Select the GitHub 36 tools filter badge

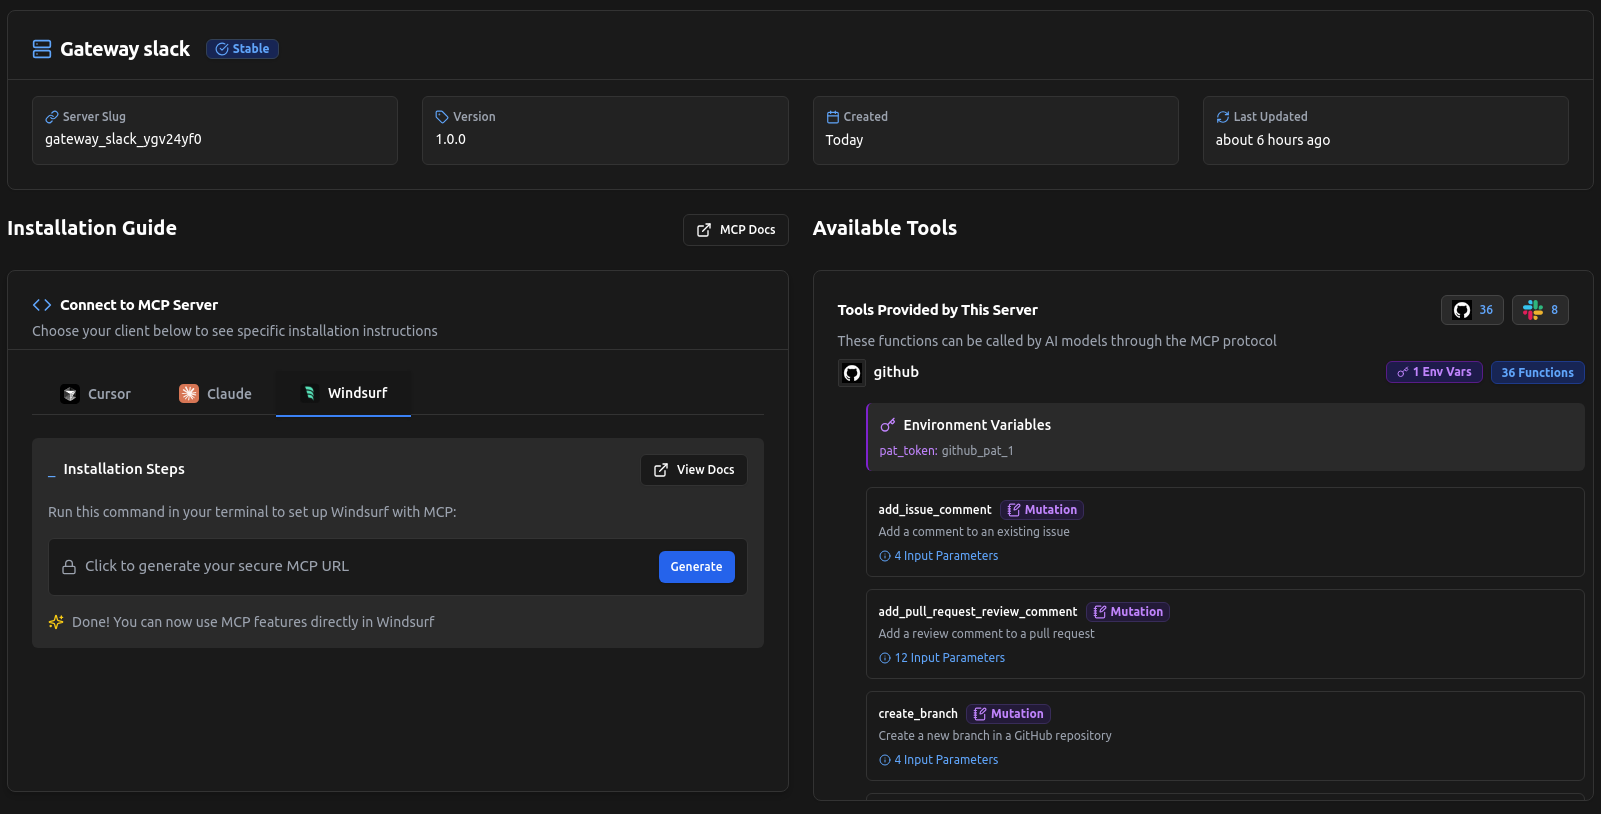click(x=1472, y=310)
